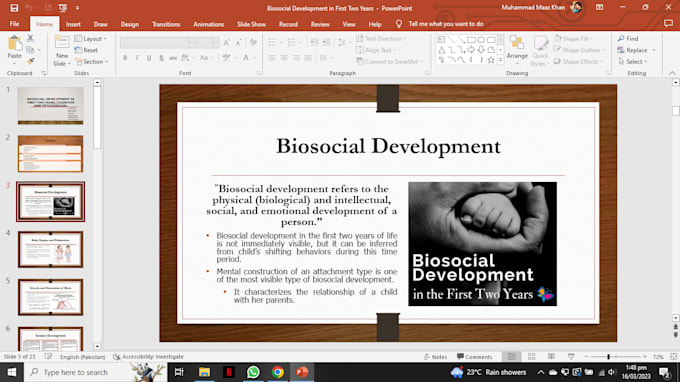Open the Select dropdown in Editing

(x=633, y=62)
